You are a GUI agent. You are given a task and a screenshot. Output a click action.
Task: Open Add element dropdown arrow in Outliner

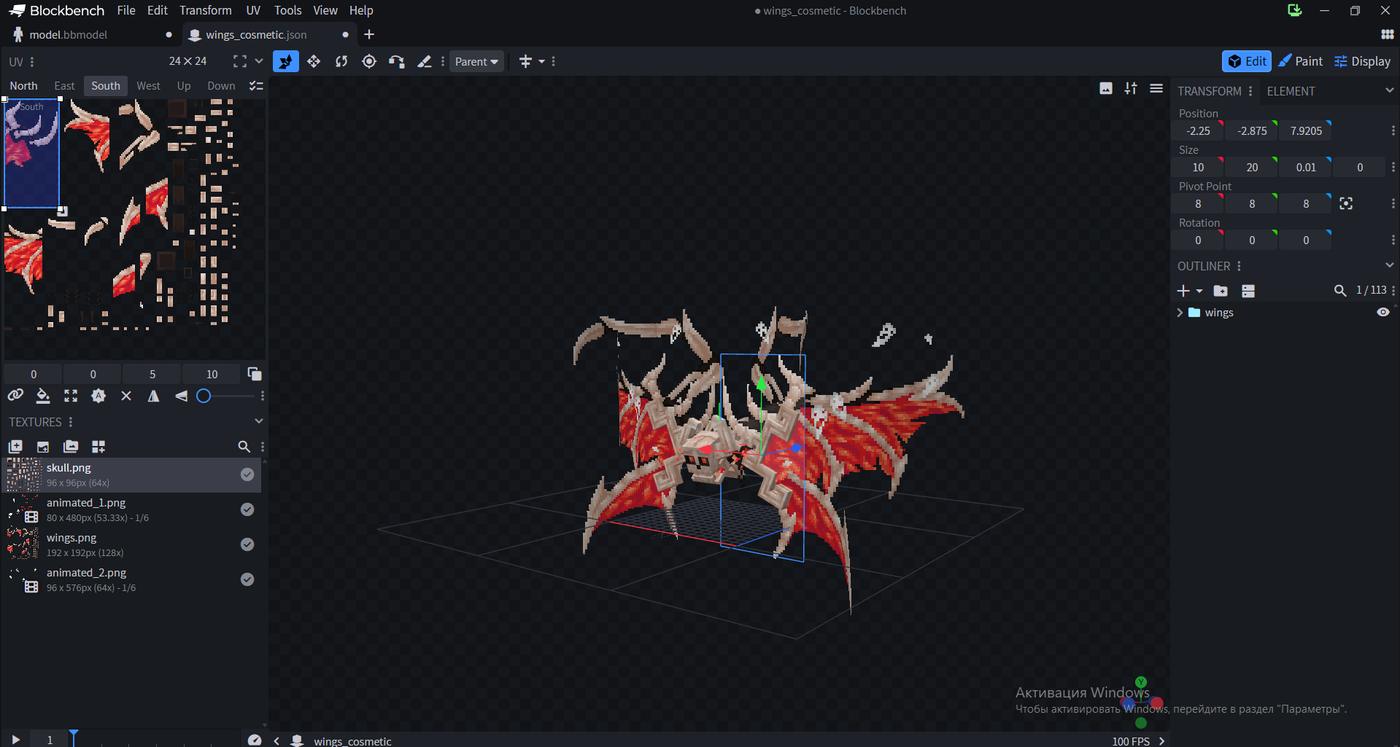pyautogui.click(x=1199, y=291)
